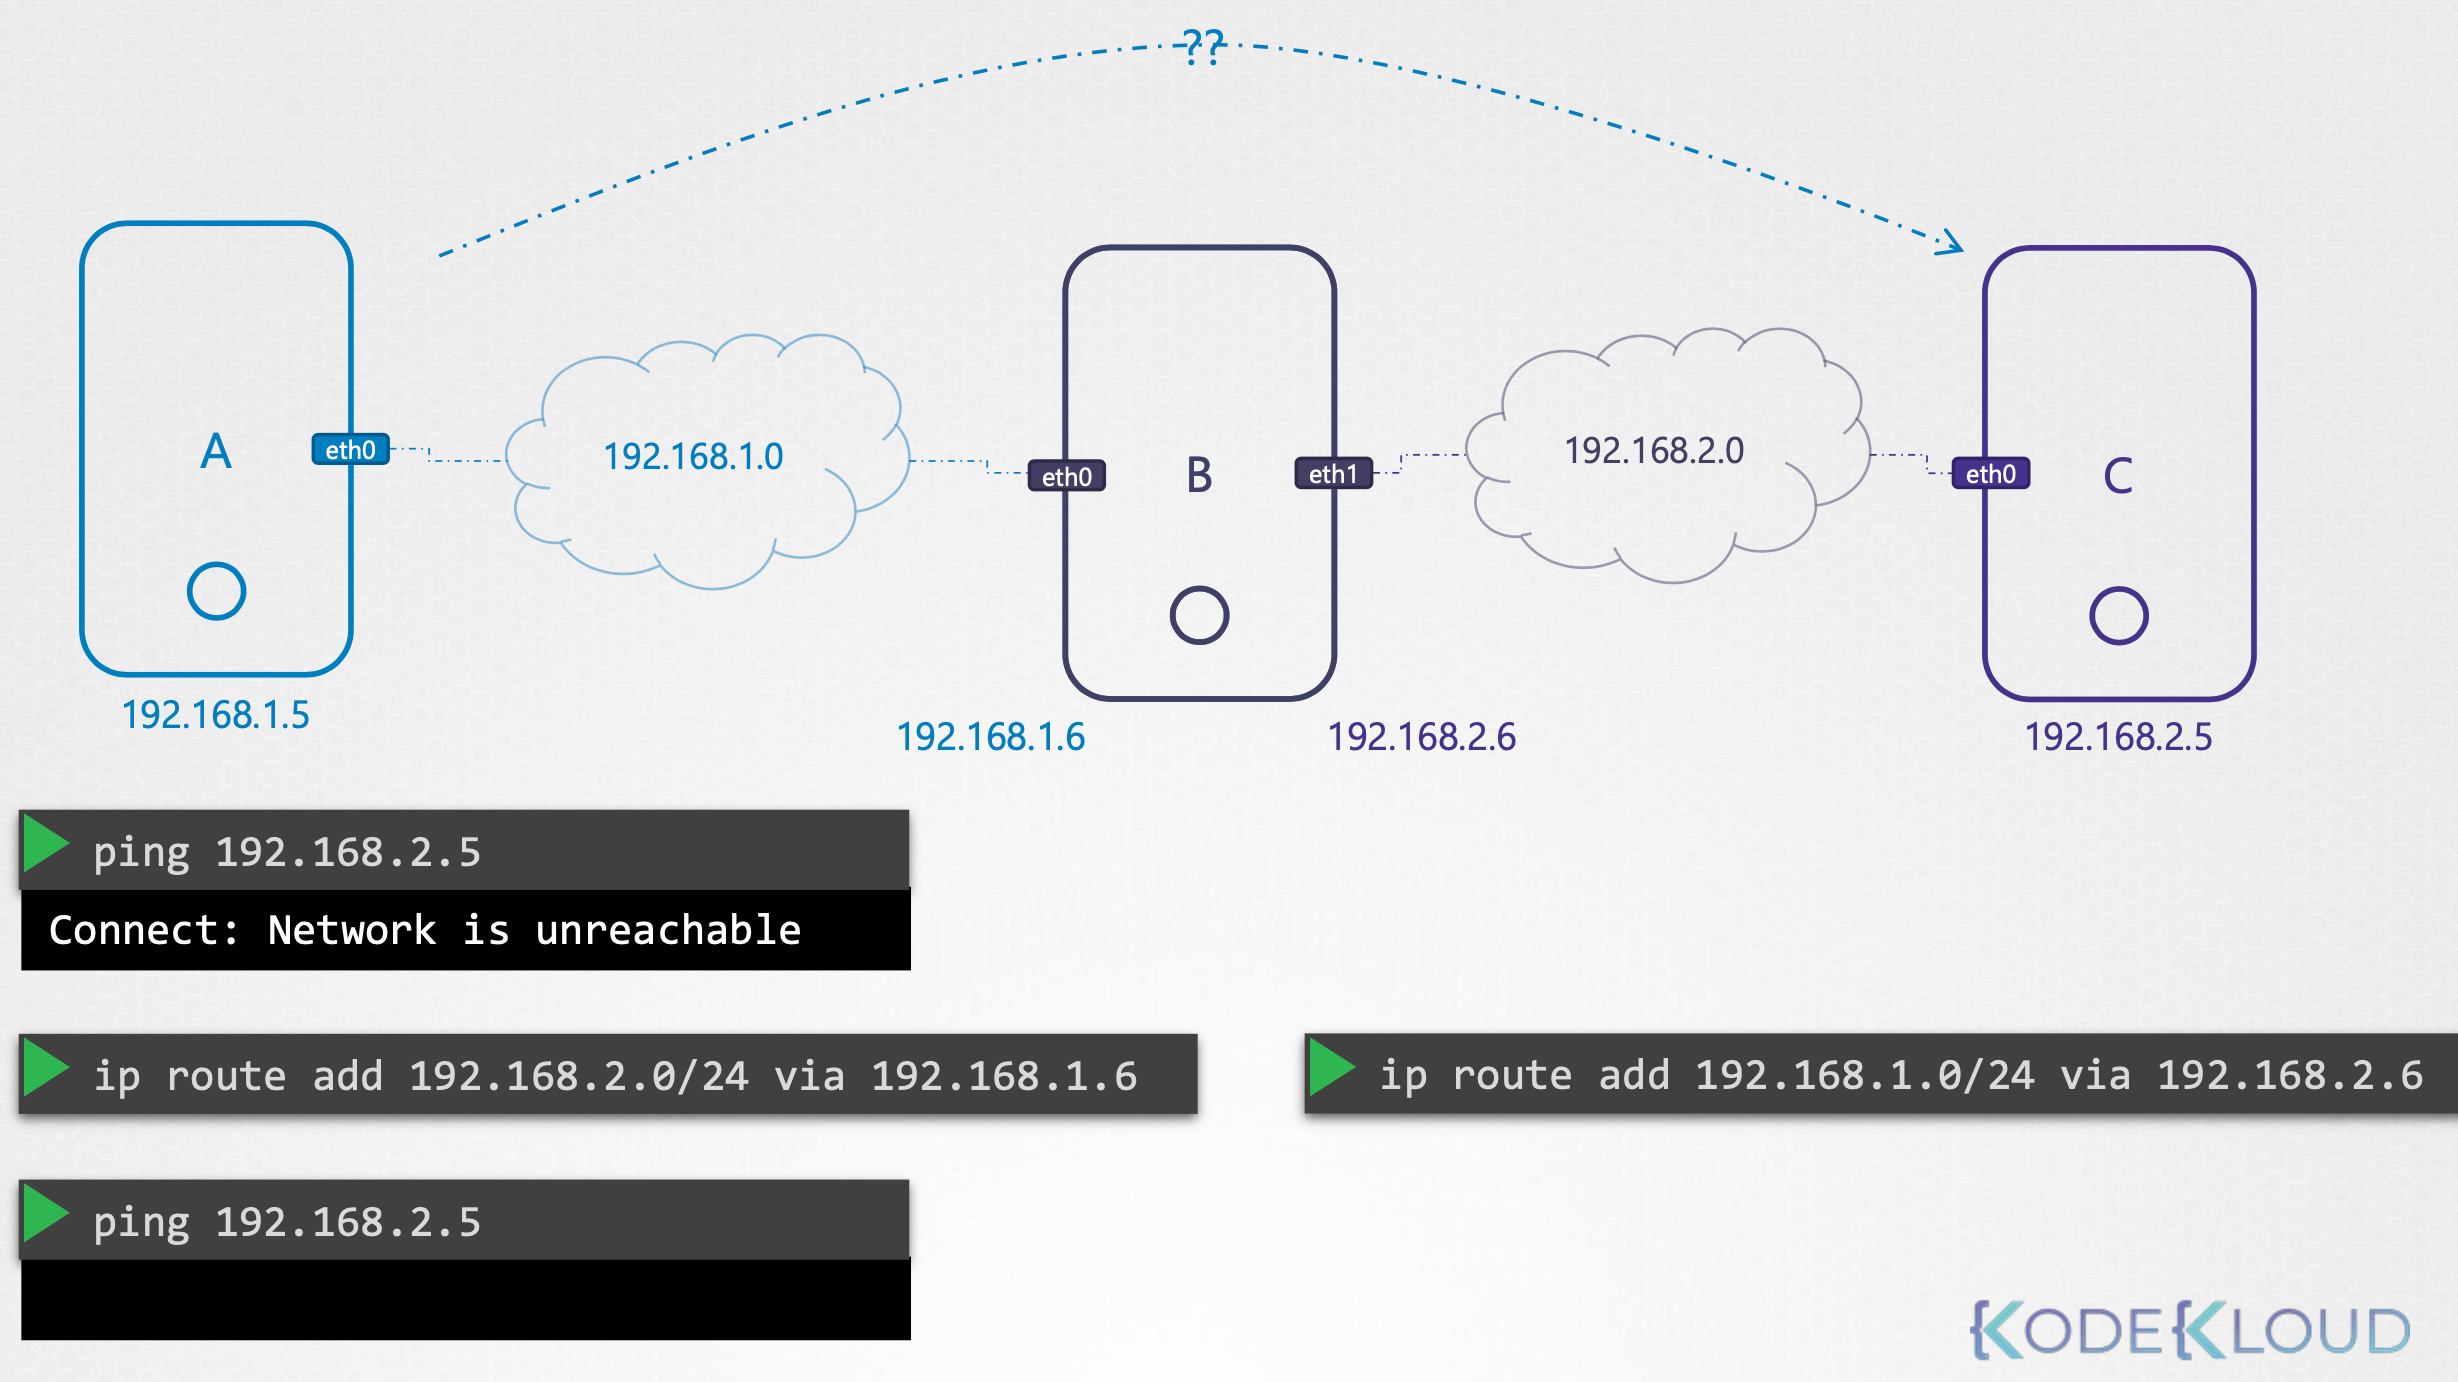Click the empty black output box below bottom ping
Image resolution: width=2458 pixels, height=1382 pixels.
pos(466,1300)
